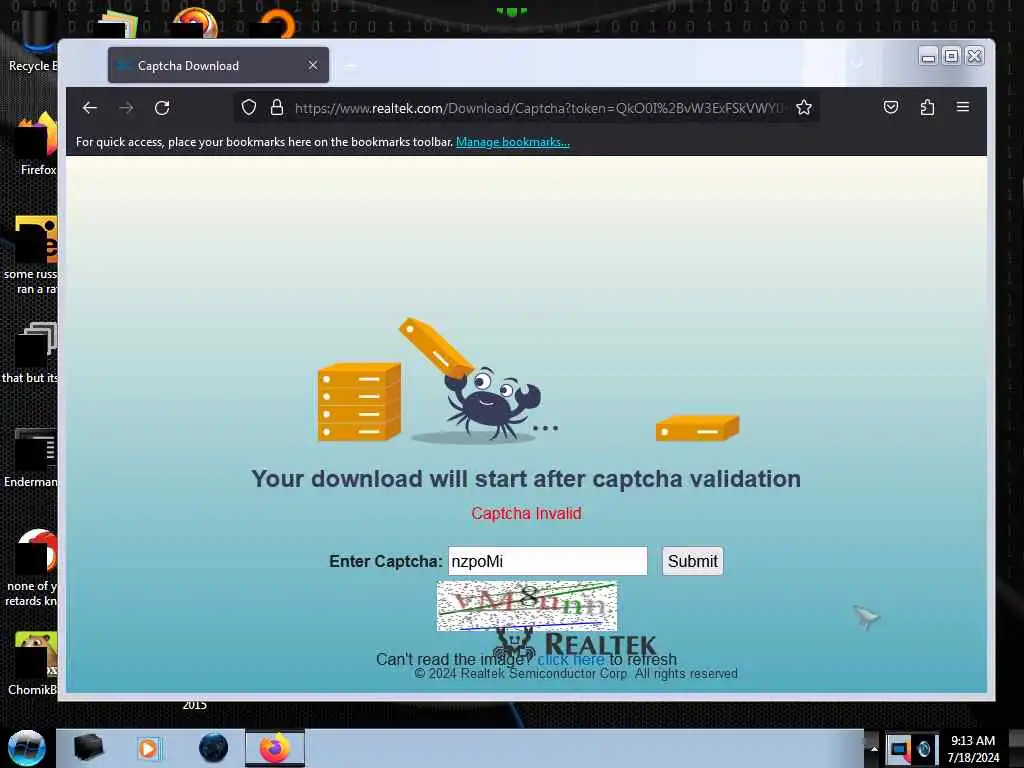Click the Realtek copyright footer text

point(576,673)
